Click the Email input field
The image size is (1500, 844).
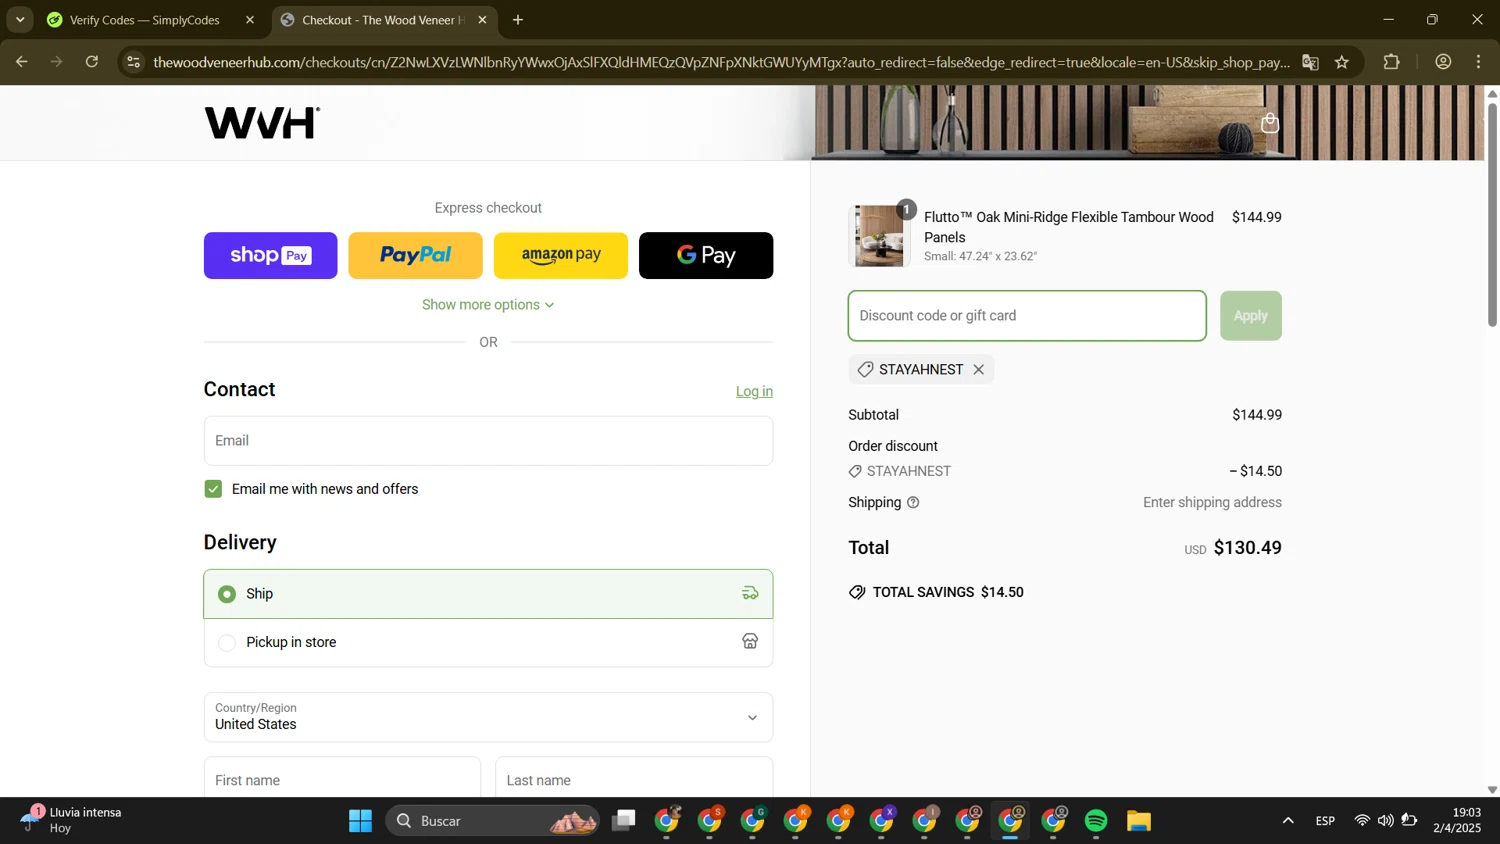488,441
